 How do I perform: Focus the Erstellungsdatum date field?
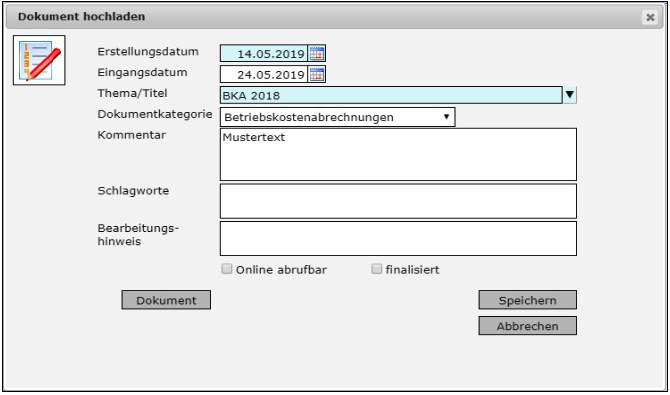point(264,53)
